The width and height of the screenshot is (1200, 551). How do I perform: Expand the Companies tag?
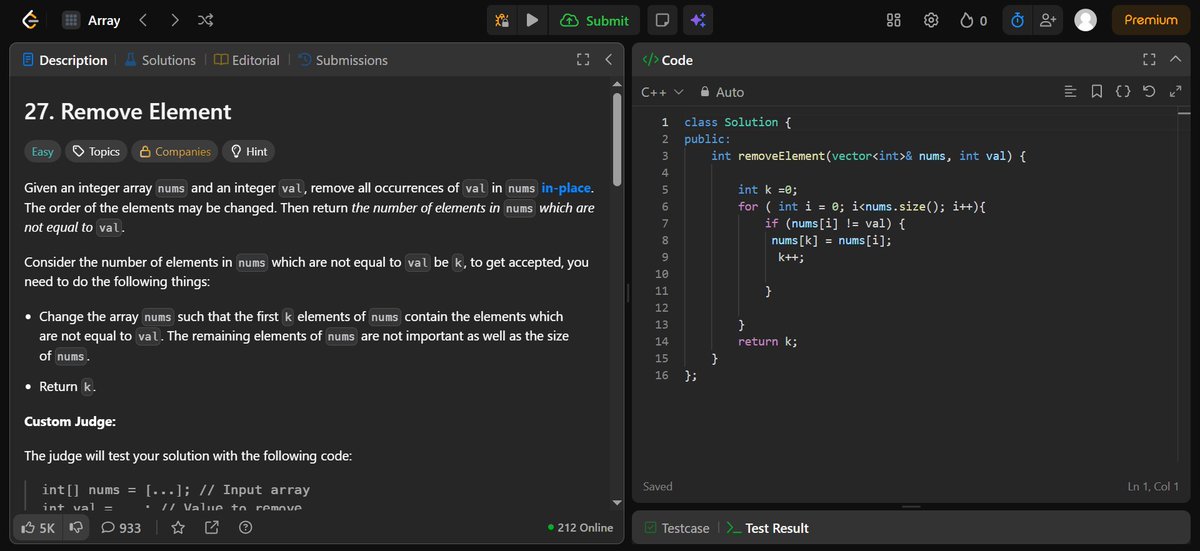click(x=175, y=151)
